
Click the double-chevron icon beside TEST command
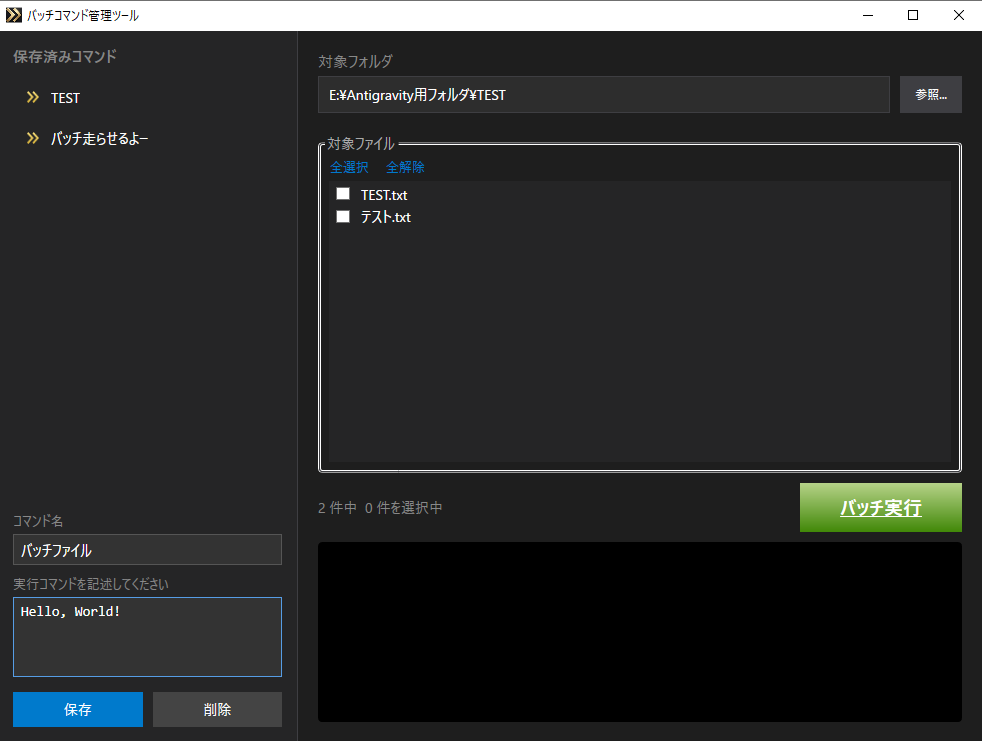(33, 97)
